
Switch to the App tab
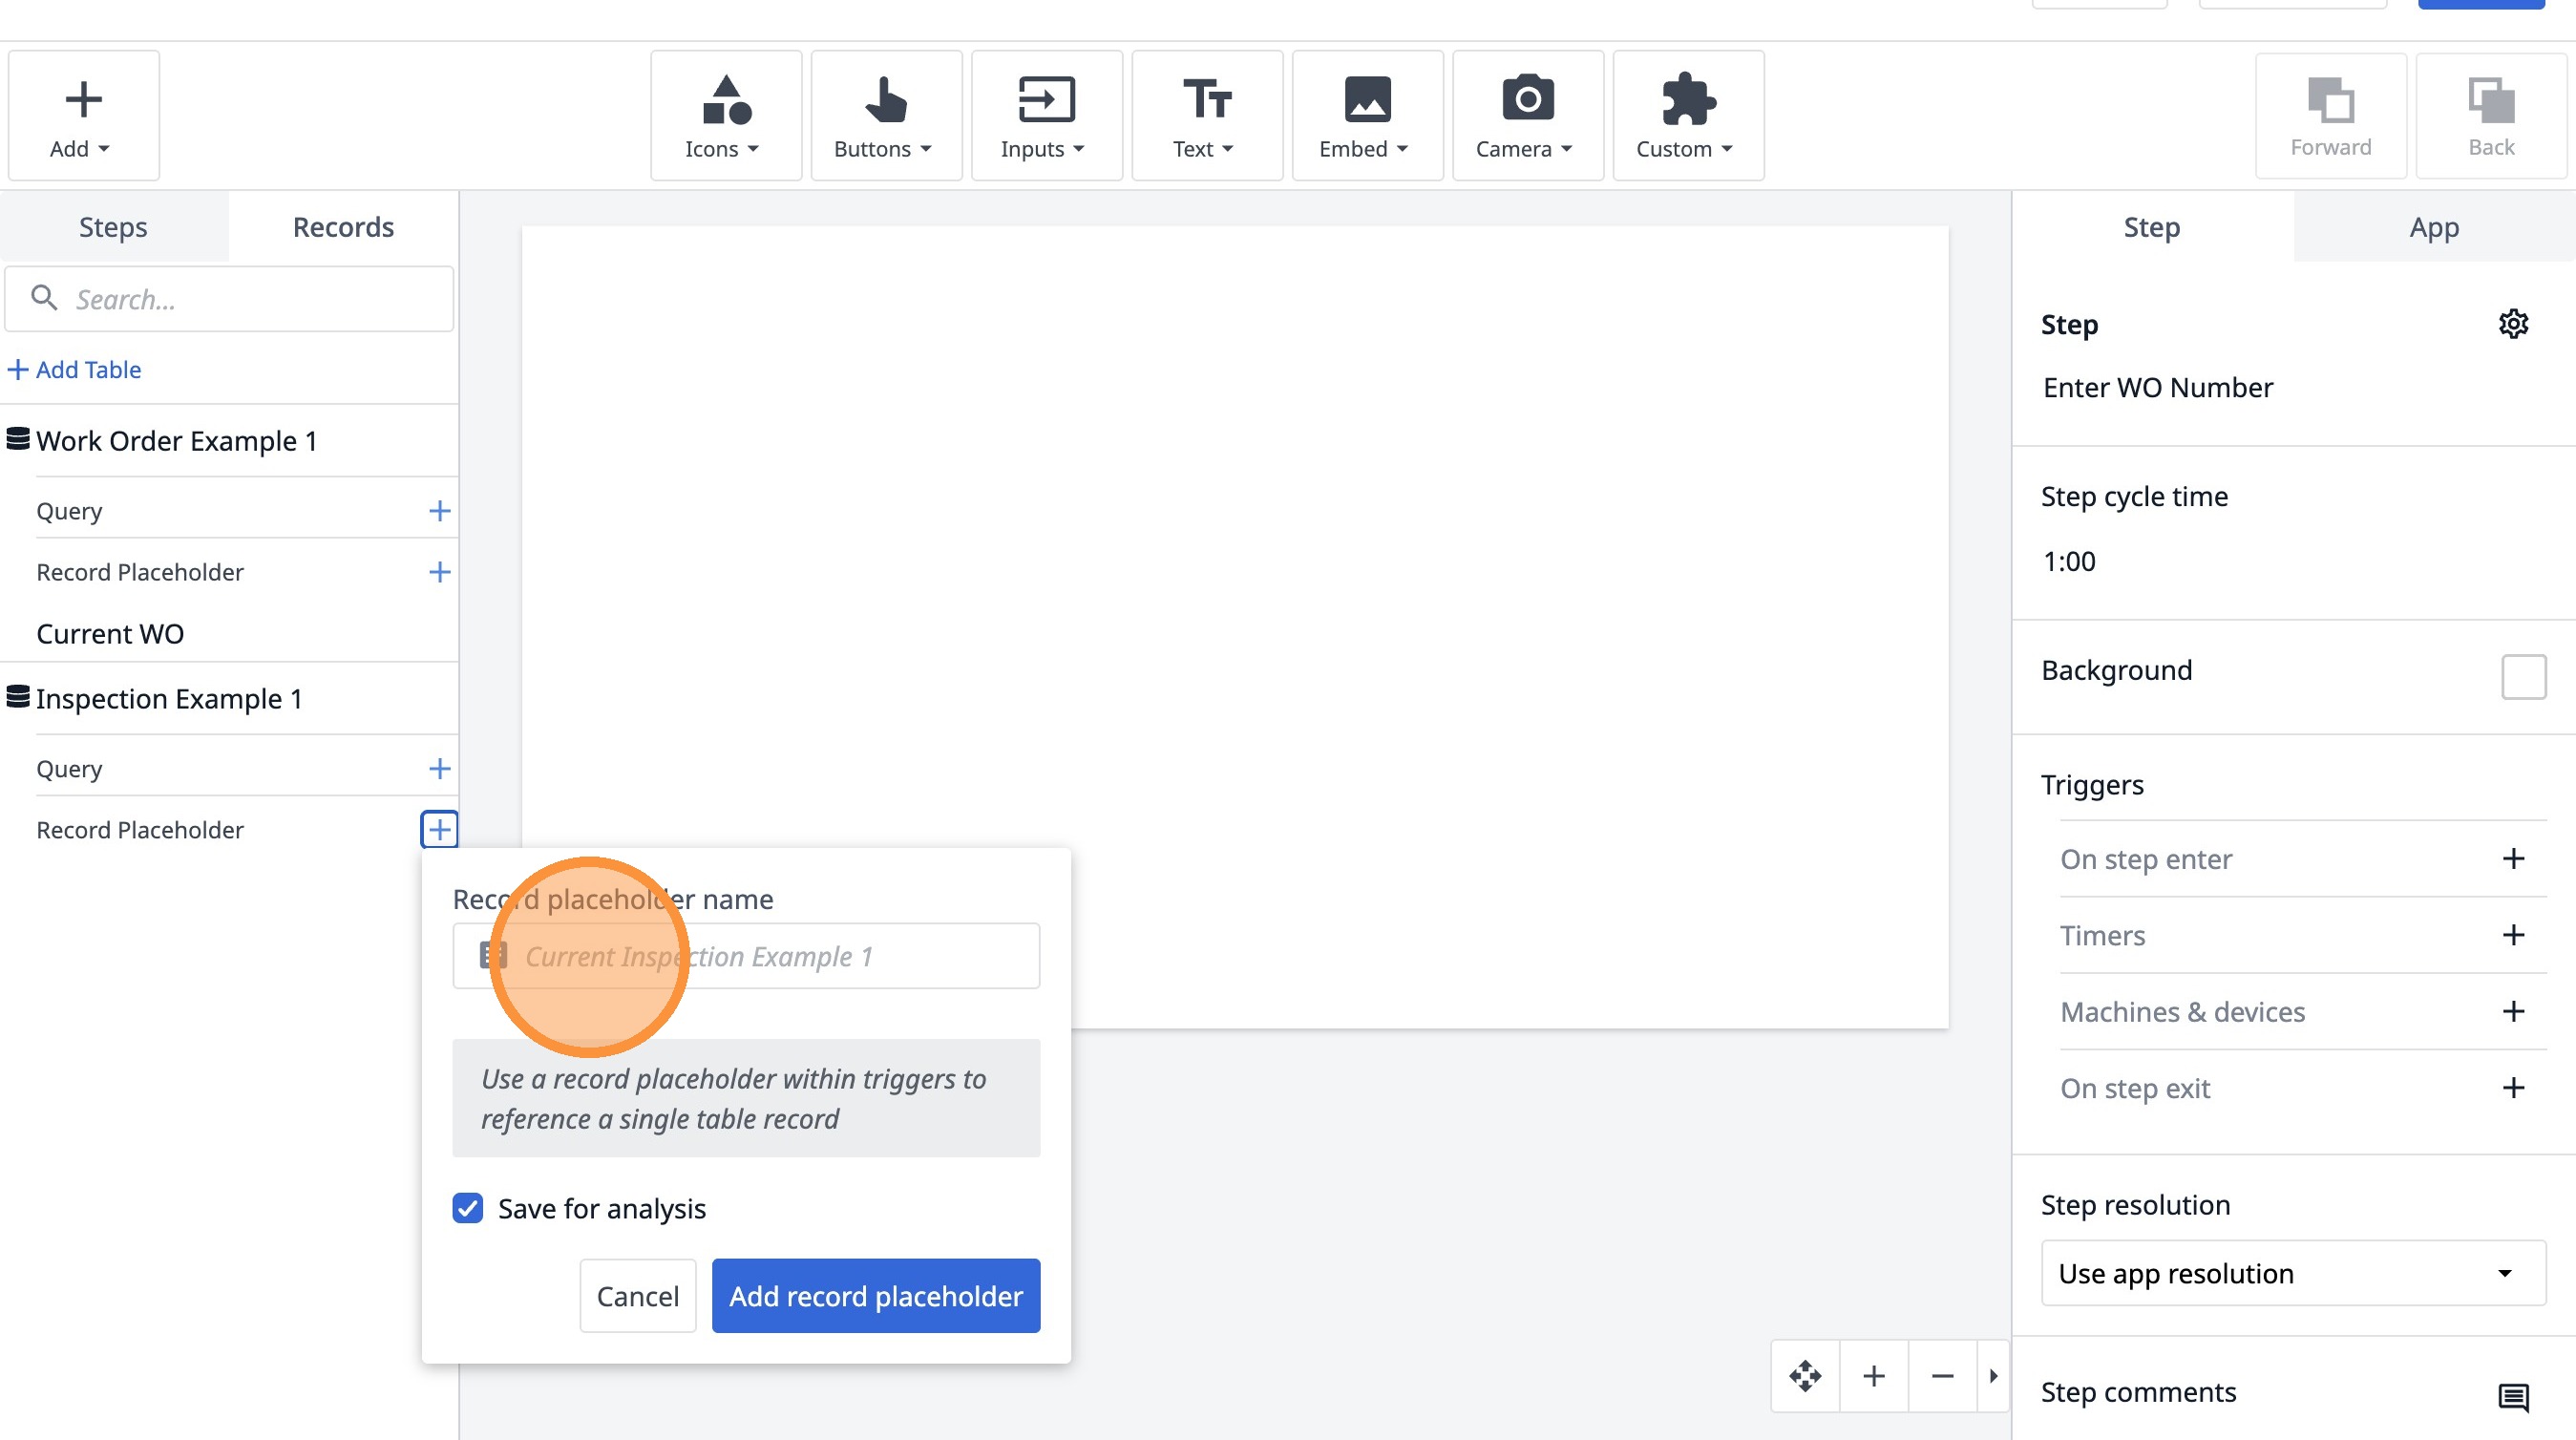(2433, 227)
